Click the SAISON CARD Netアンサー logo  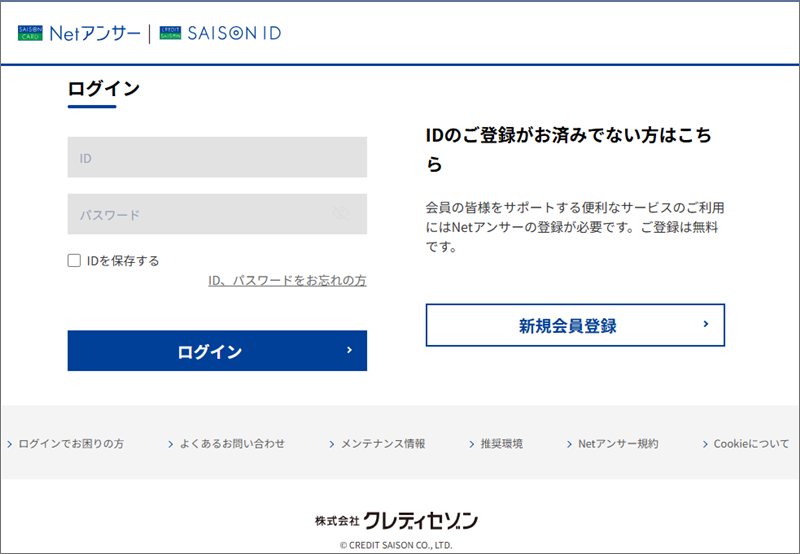pyautogui.click(x=79, y=34)
